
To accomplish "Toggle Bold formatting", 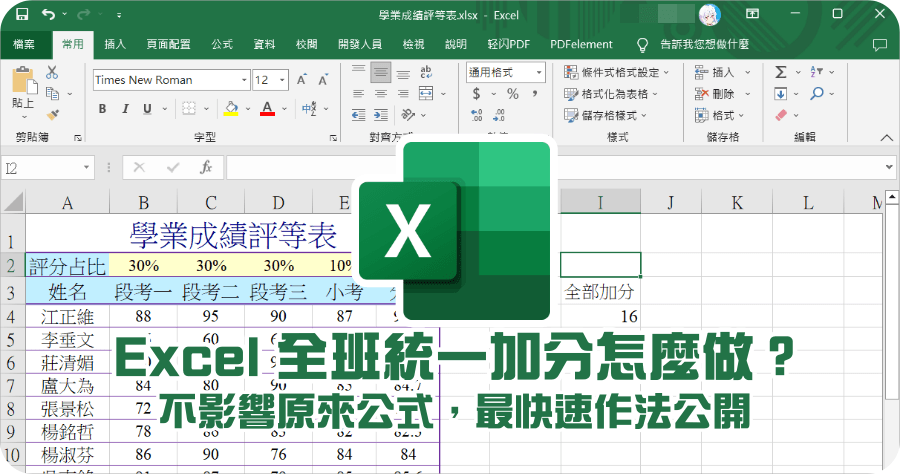I will [x=102, y=109].
